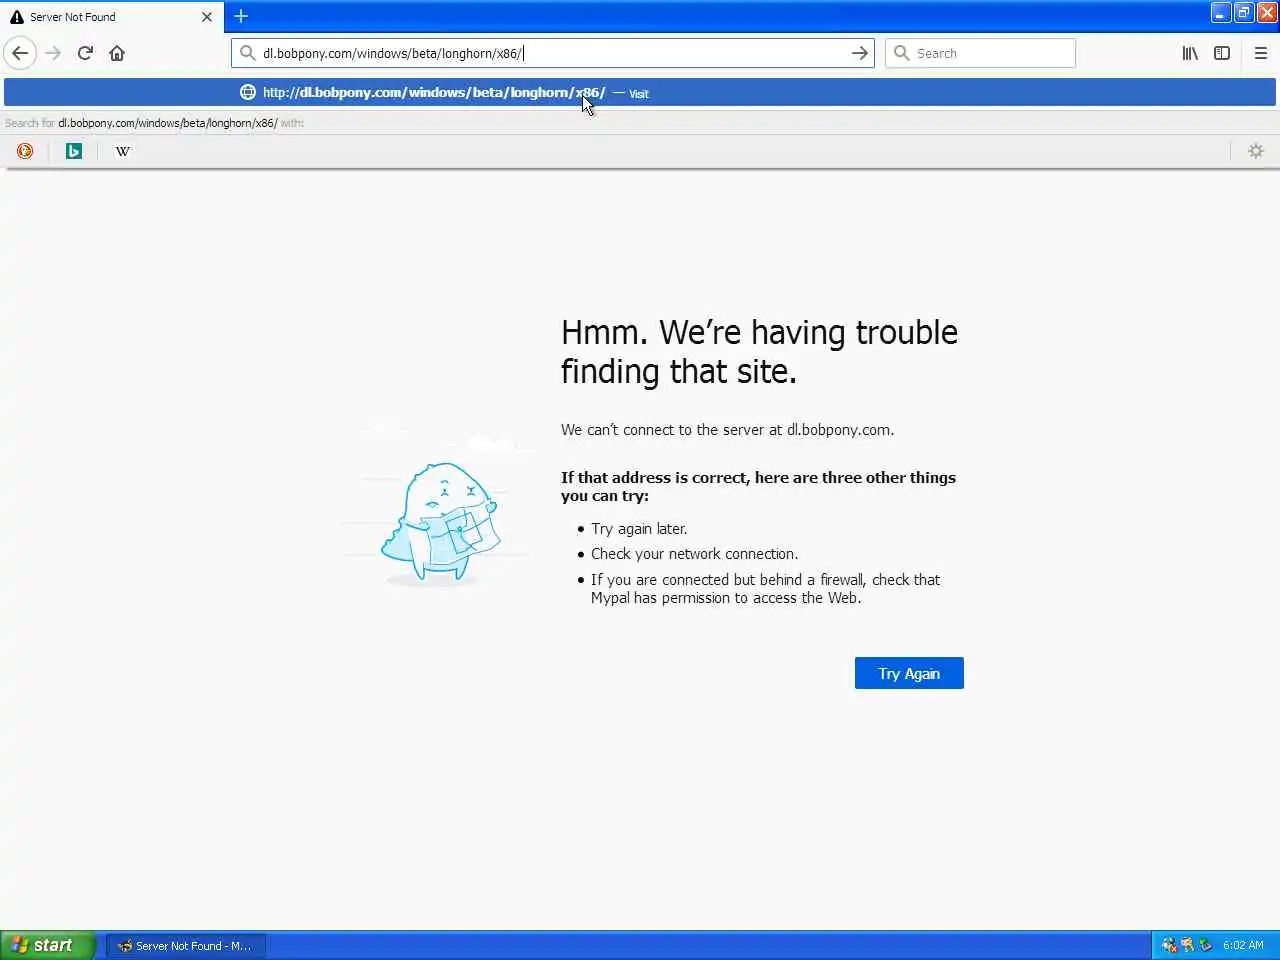Search with the DuckDuckGo engine icon
Screen dimensions: 1280x960
tap(25, 151)
